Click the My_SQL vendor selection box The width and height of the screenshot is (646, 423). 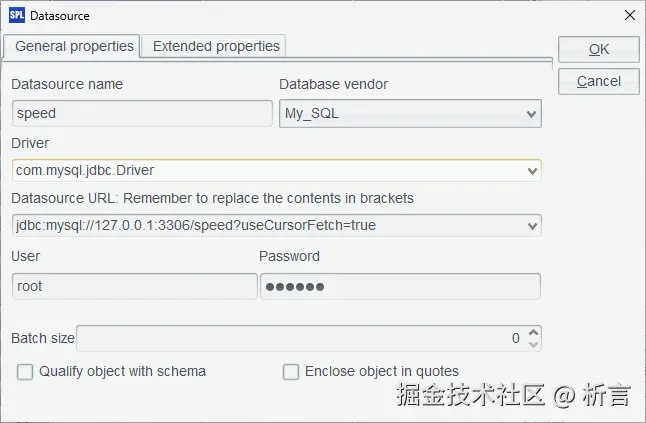(400, 114)
